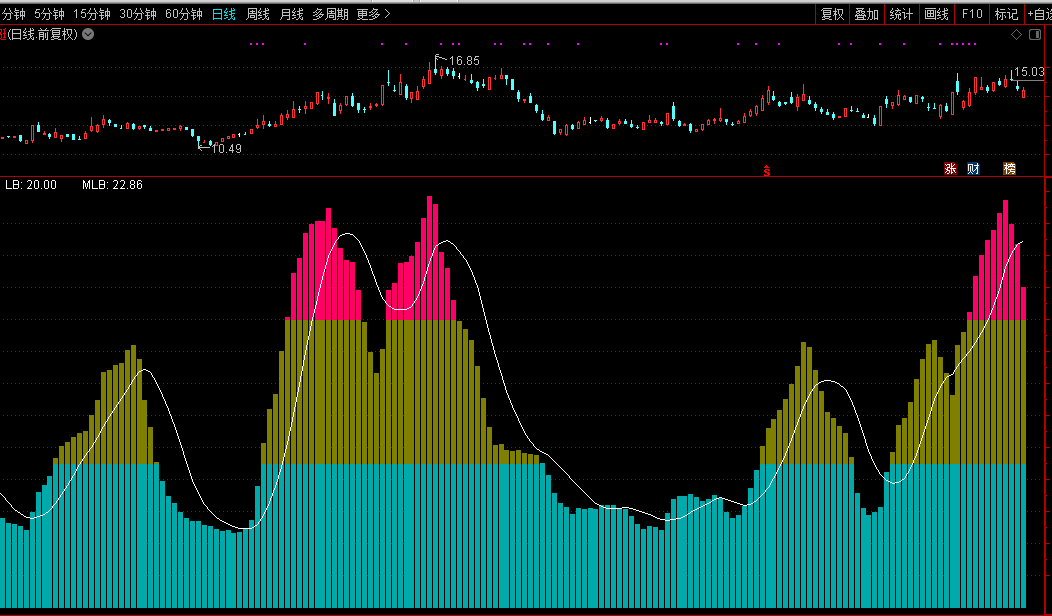Click the red 涨 marker icon

click(x=950, y=168)
